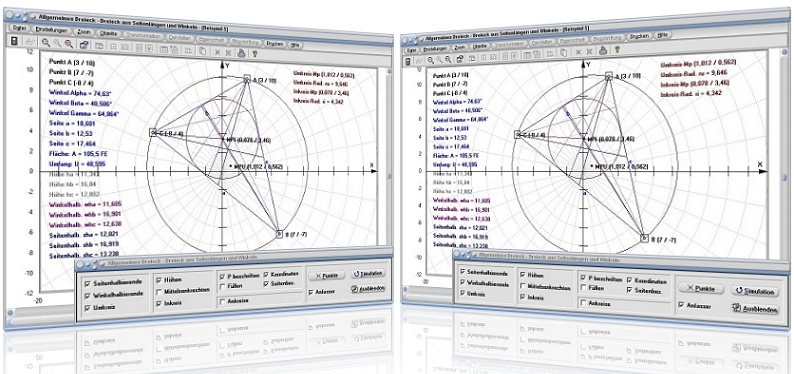Click the Simulation button in left panel
Screen dimensions: 794x374
click(368, 273)
